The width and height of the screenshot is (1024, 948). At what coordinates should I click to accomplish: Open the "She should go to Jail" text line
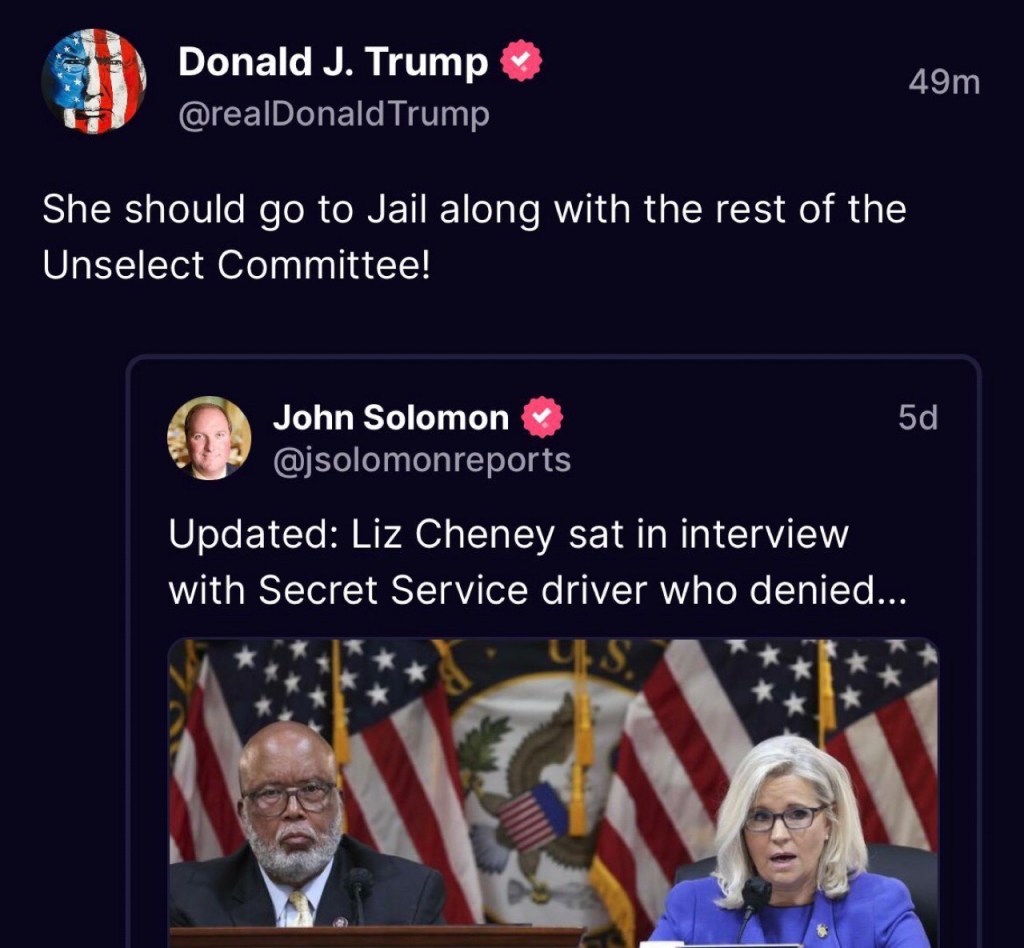pyautogui.click(x=474, y=210)
